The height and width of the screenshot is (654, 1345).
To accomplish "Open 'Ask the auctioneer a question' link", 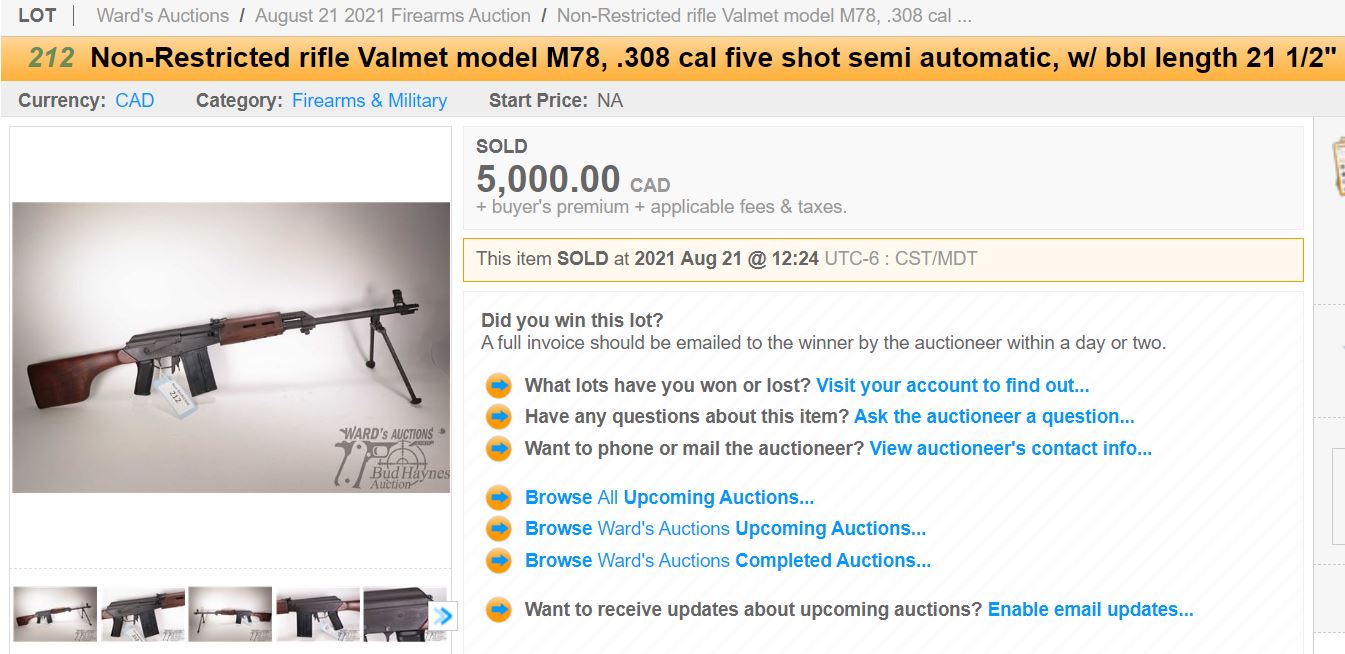I will pos(994,417).
